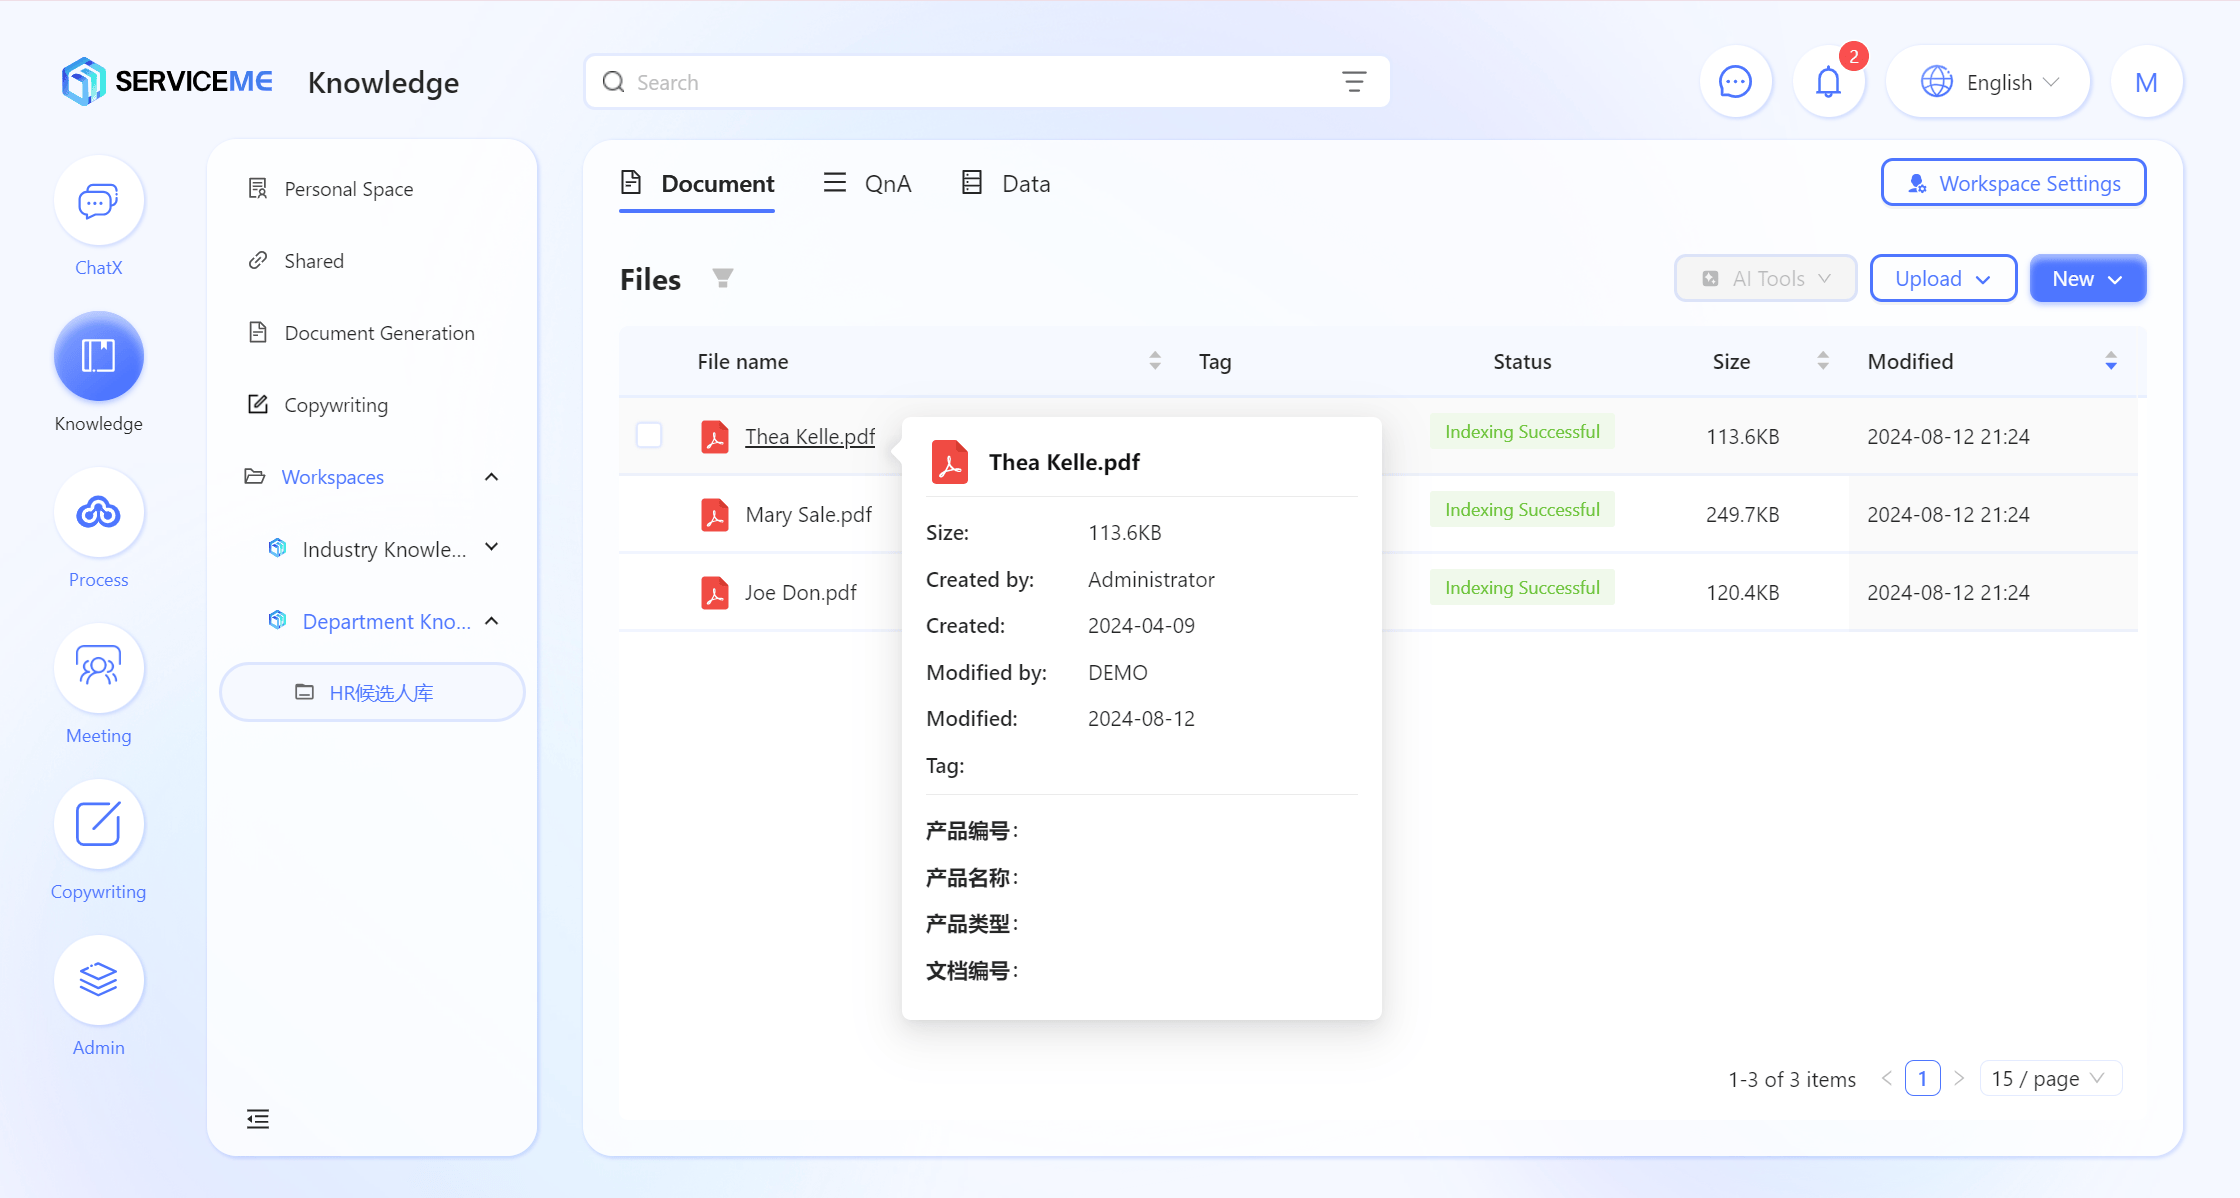The image size is (2240, 1198).
Task: Open the ChatX sidebar icon
Action: click(x=98, y=201)
